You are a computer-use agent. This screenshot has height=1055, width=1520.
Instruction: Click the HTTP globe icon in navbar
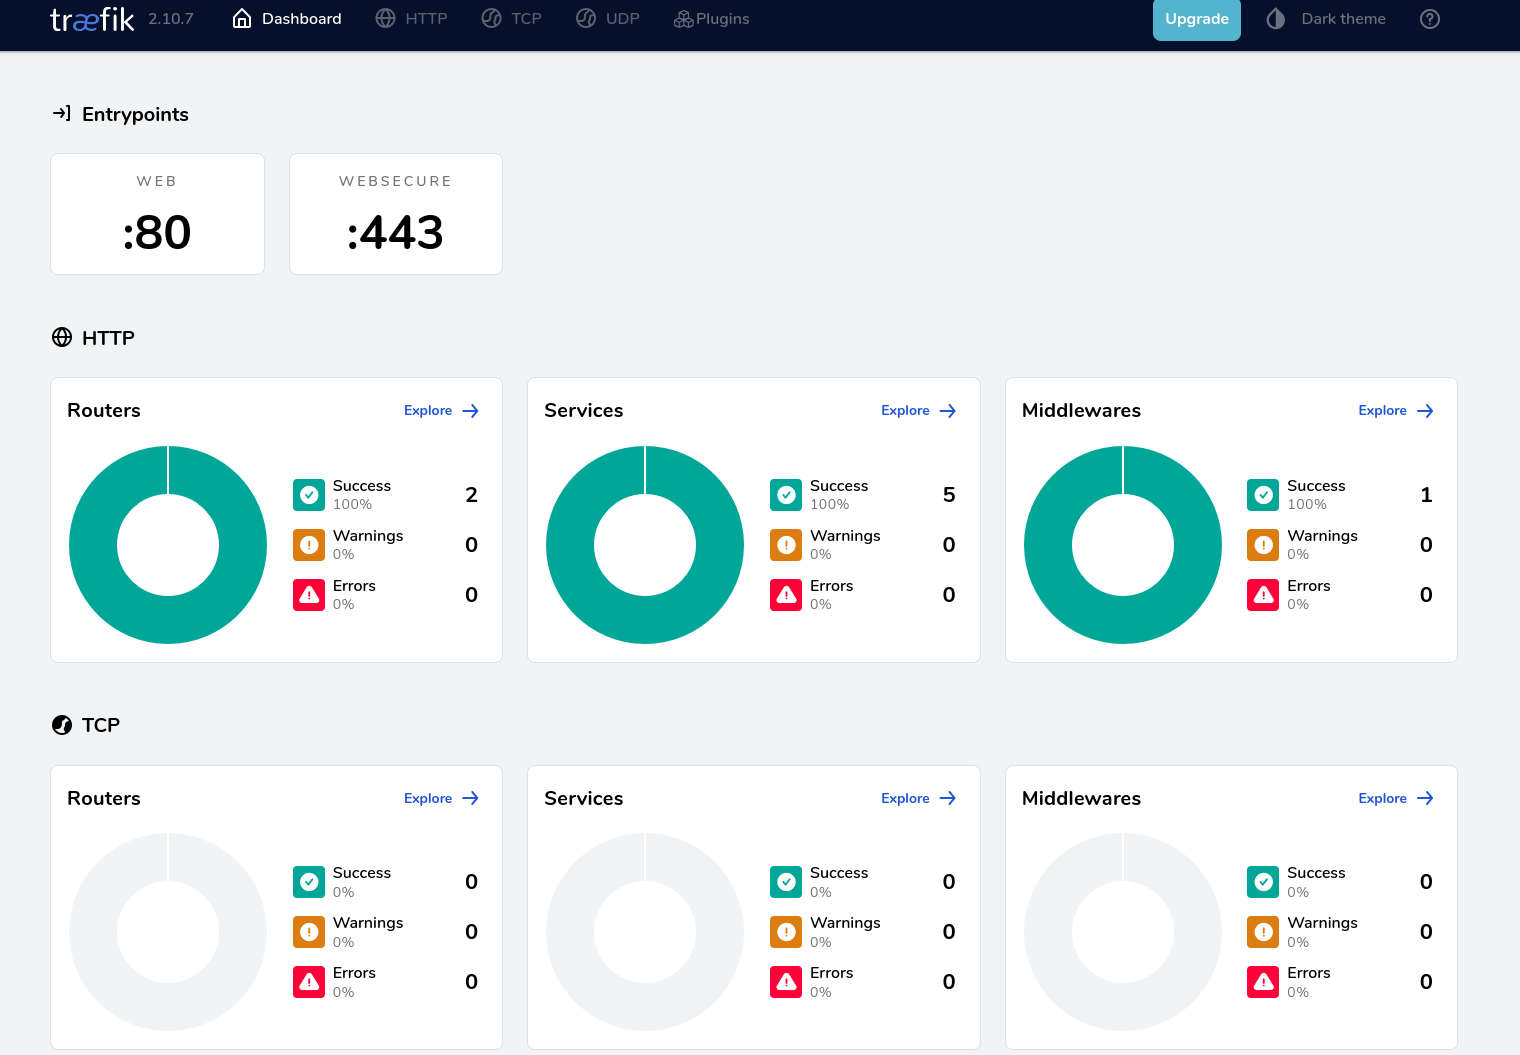(x=385, y=19)
